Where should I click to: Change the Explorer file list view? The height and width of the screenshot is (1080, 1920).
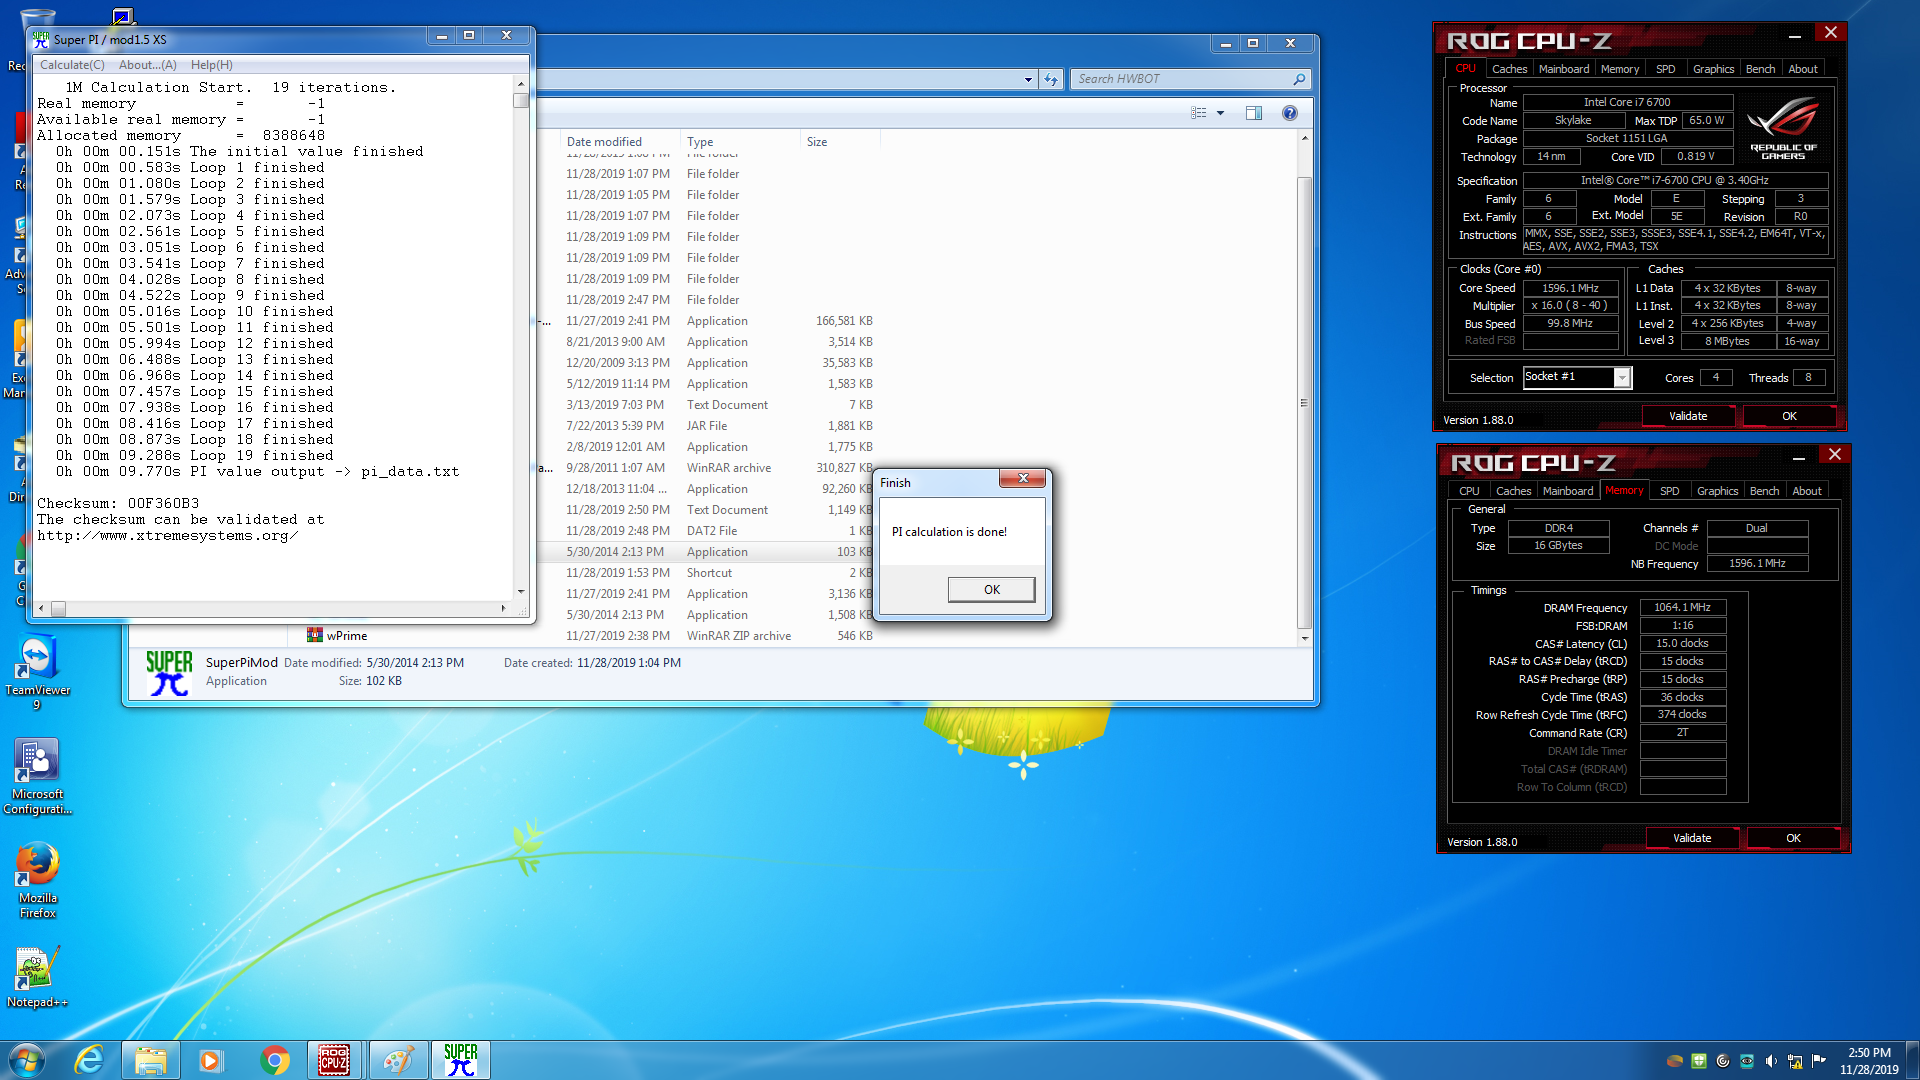tap(1198, 113)
